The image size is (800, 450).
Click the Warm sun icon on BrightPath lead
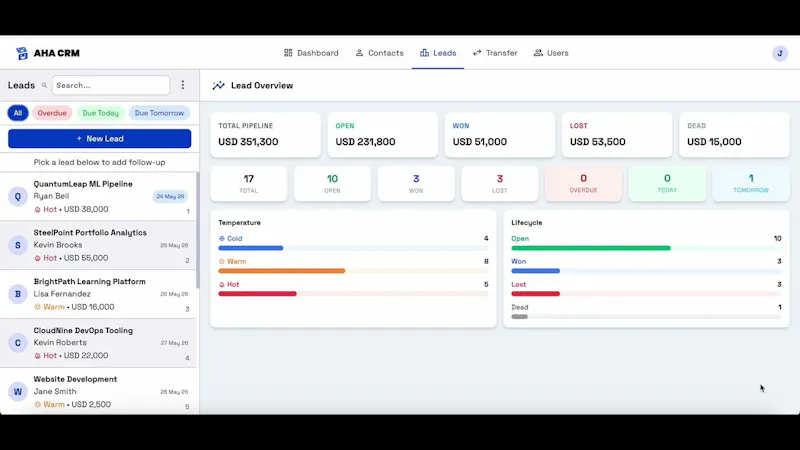(37, 307)
